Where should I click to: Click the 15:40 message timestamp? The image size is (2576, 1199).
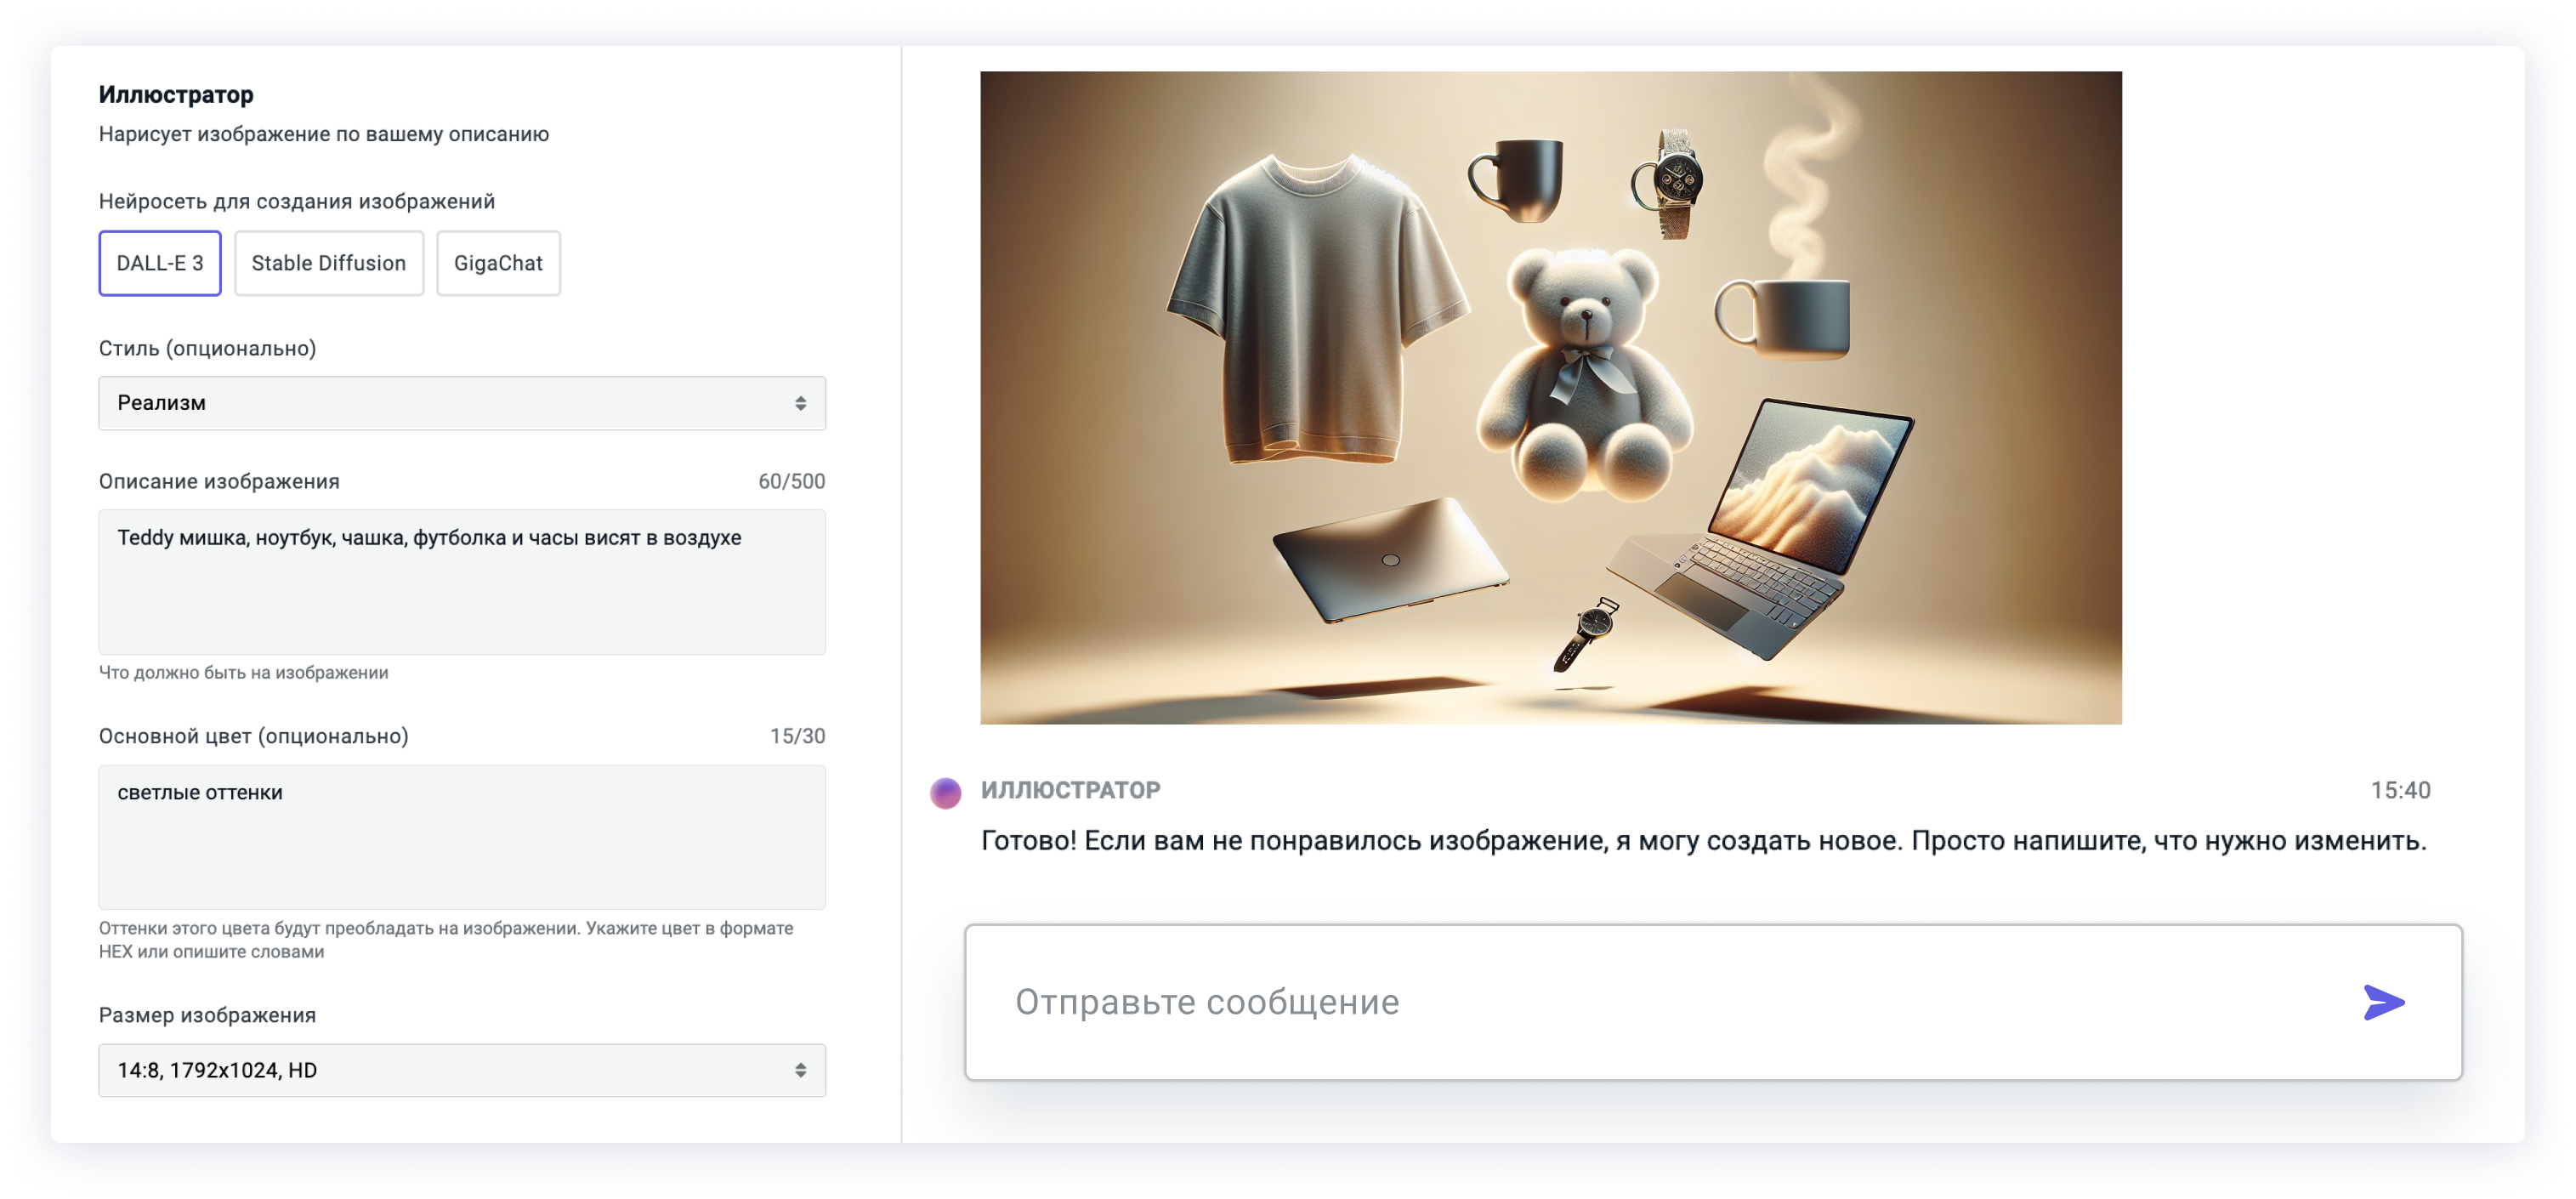pyautogui.click(x=2399, y=790)
